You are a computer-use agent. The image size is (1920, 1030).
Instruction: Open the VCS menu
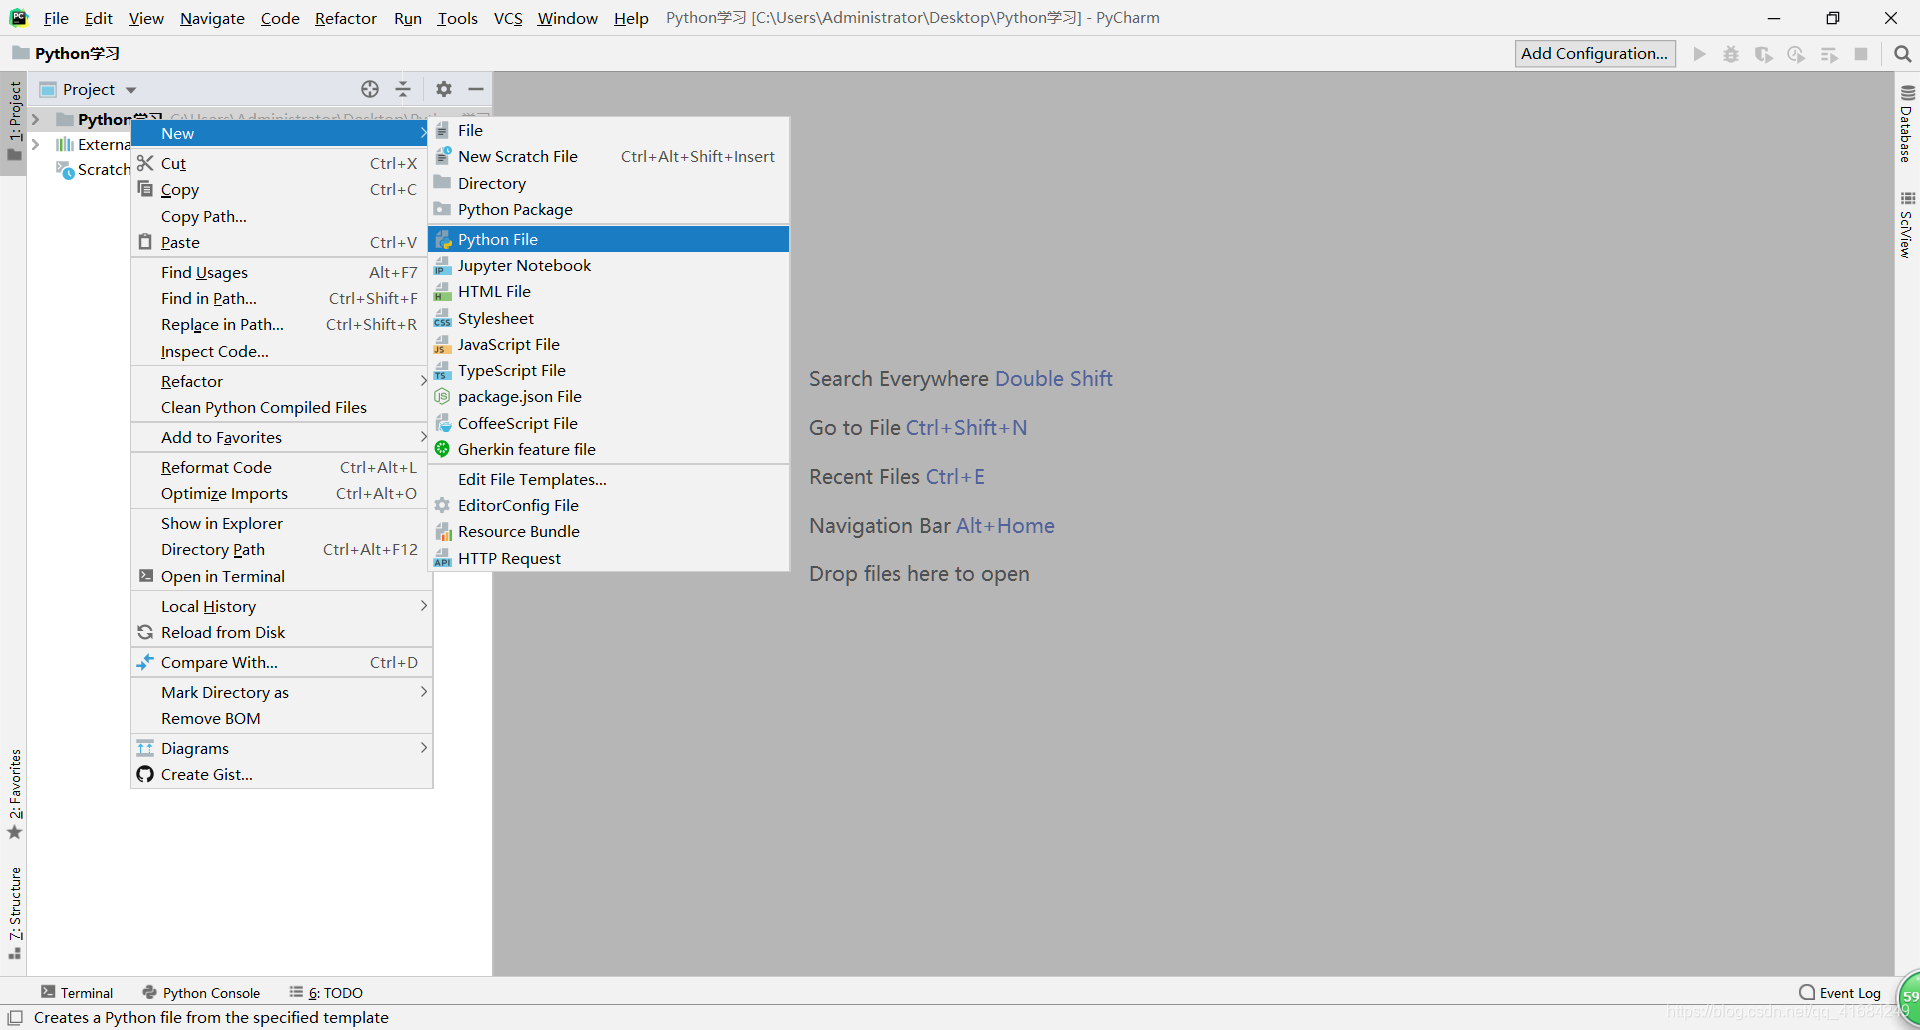[508, 18]
